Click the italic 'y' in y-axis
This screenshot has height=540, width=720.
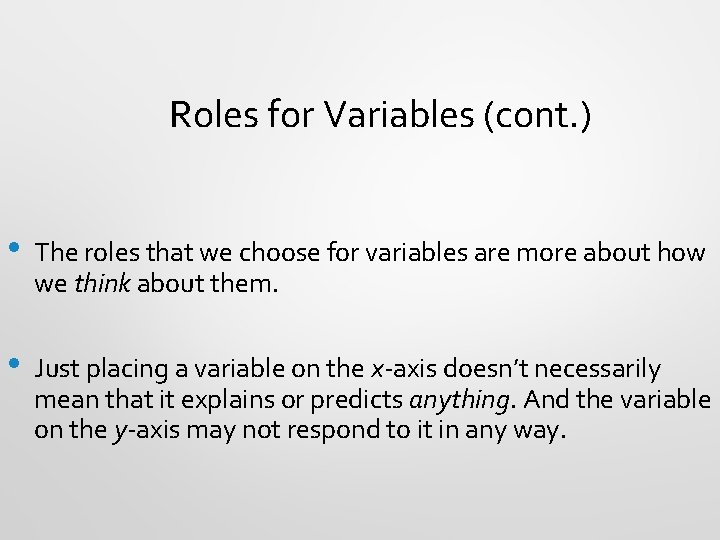pyautogui.click(x=119, y=432)
